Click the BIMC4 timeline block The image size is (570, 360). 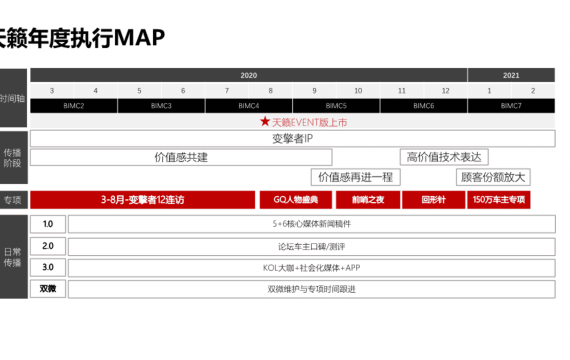coord(249,106)
